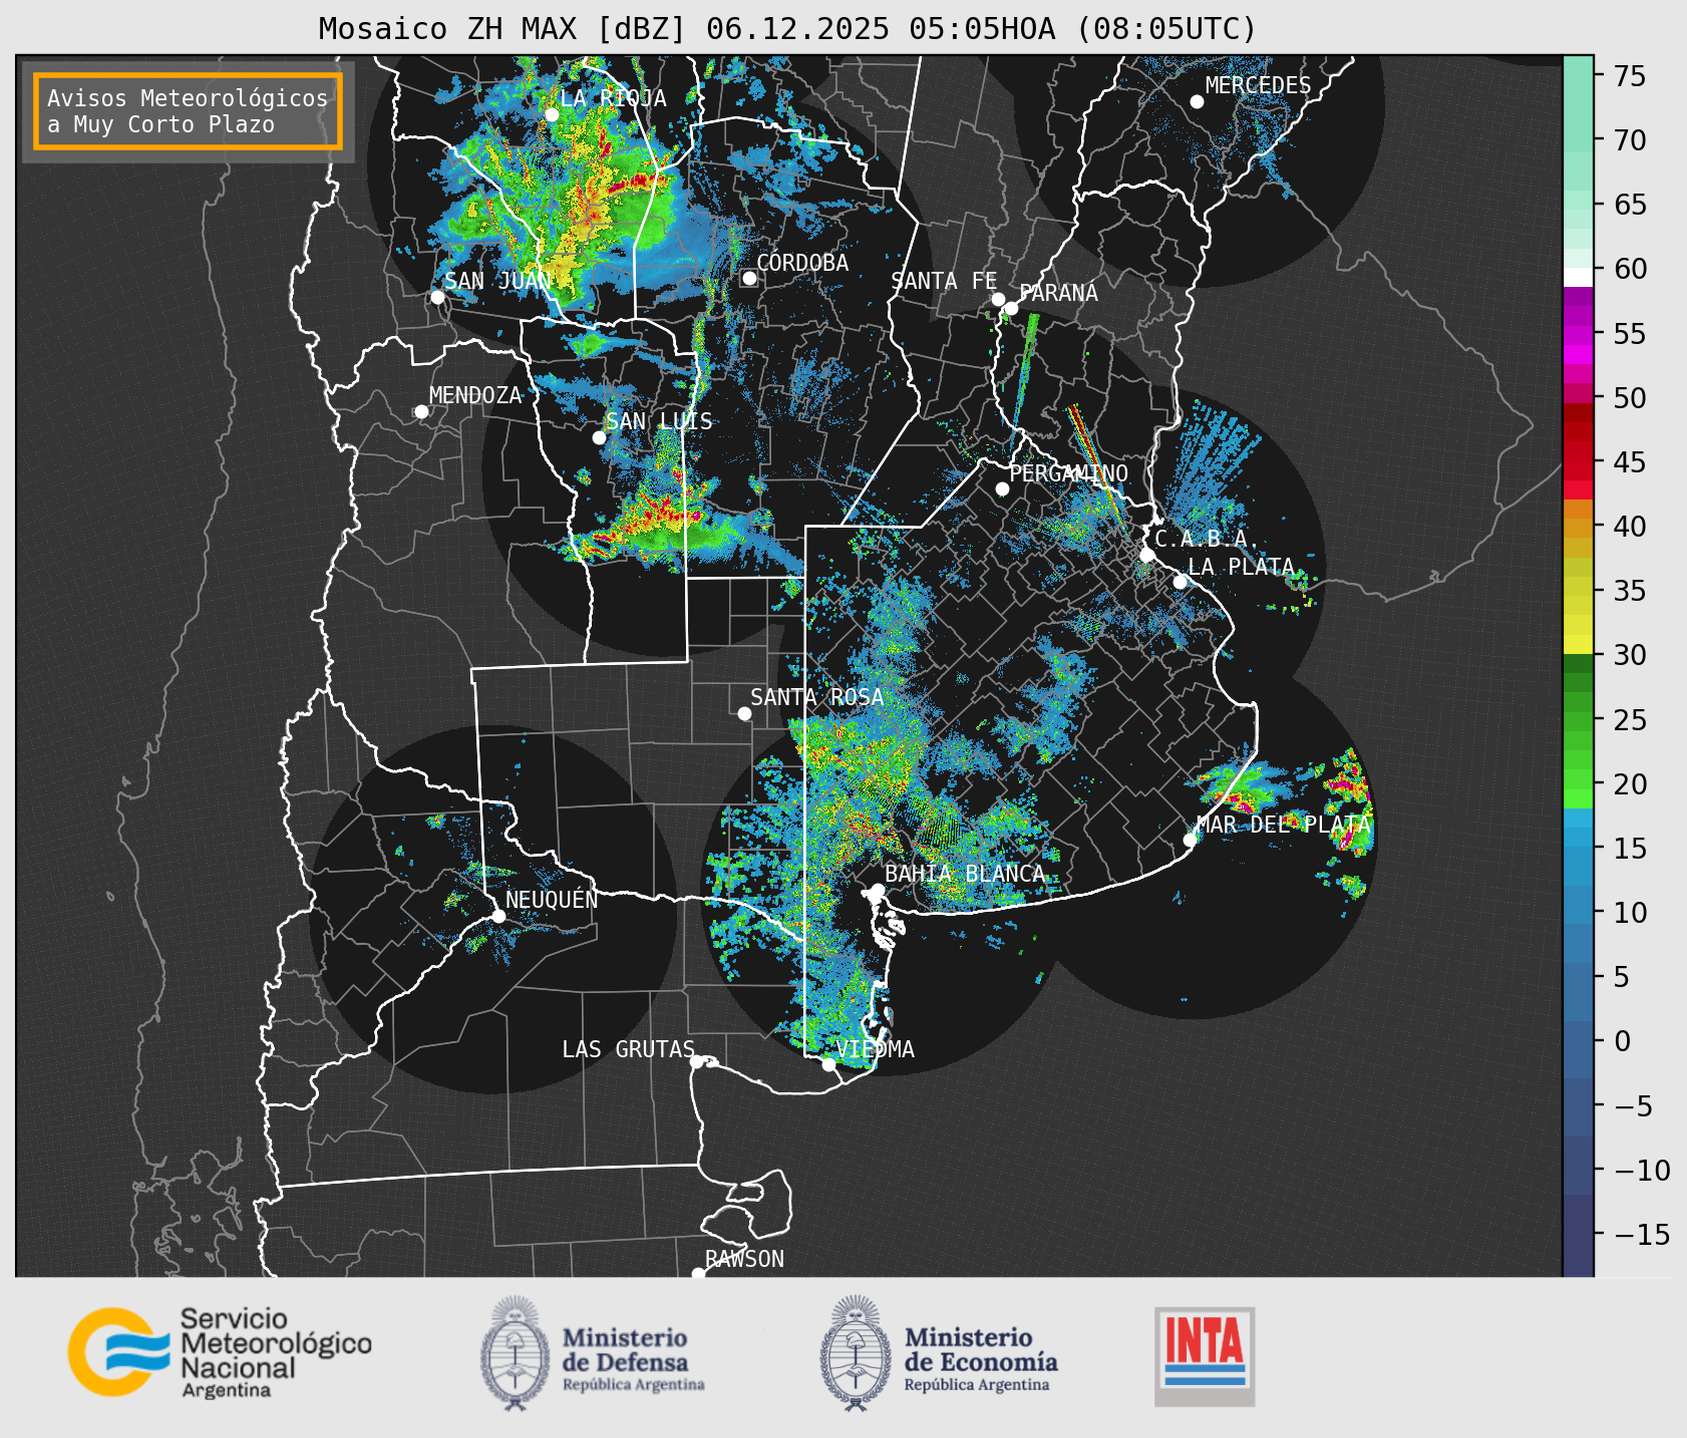The width and height of the screenshot is (1687, 1438).
Task: Click the SANTA ROSA label
Action: 817,697
